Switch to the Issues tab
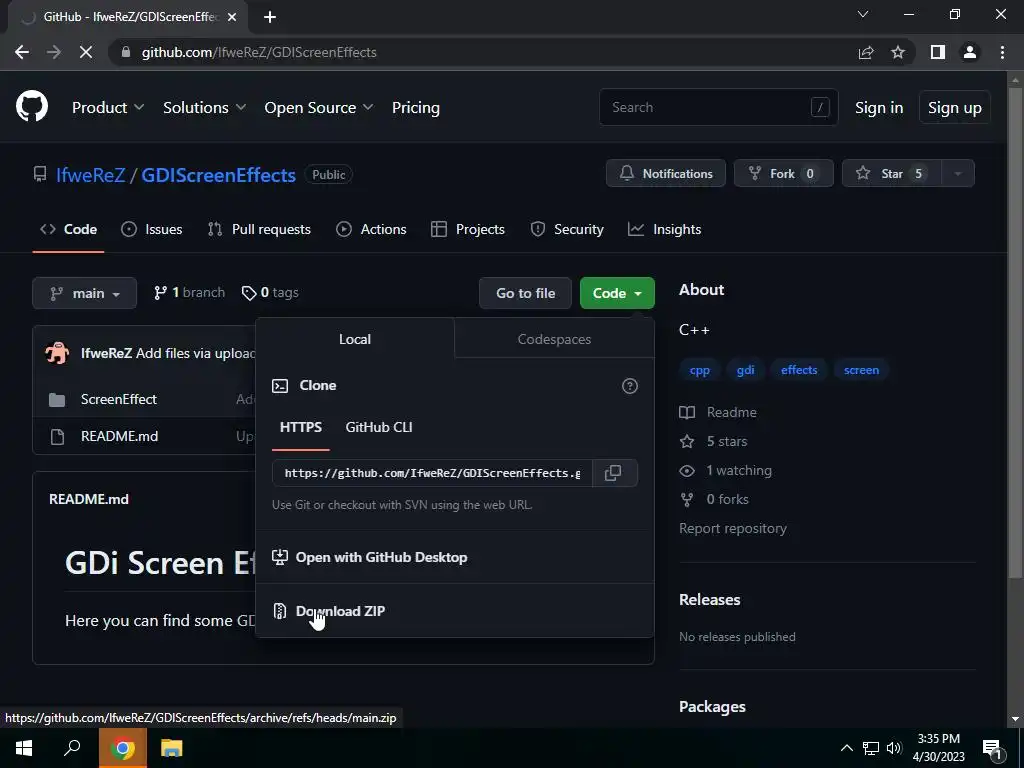 (152, 229)
